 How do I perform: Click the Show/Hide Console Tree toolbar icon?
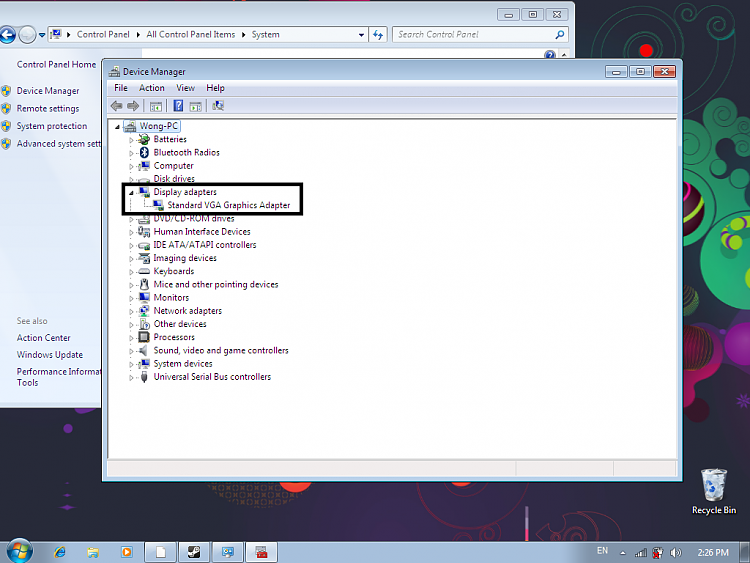[x=155, y=106]
